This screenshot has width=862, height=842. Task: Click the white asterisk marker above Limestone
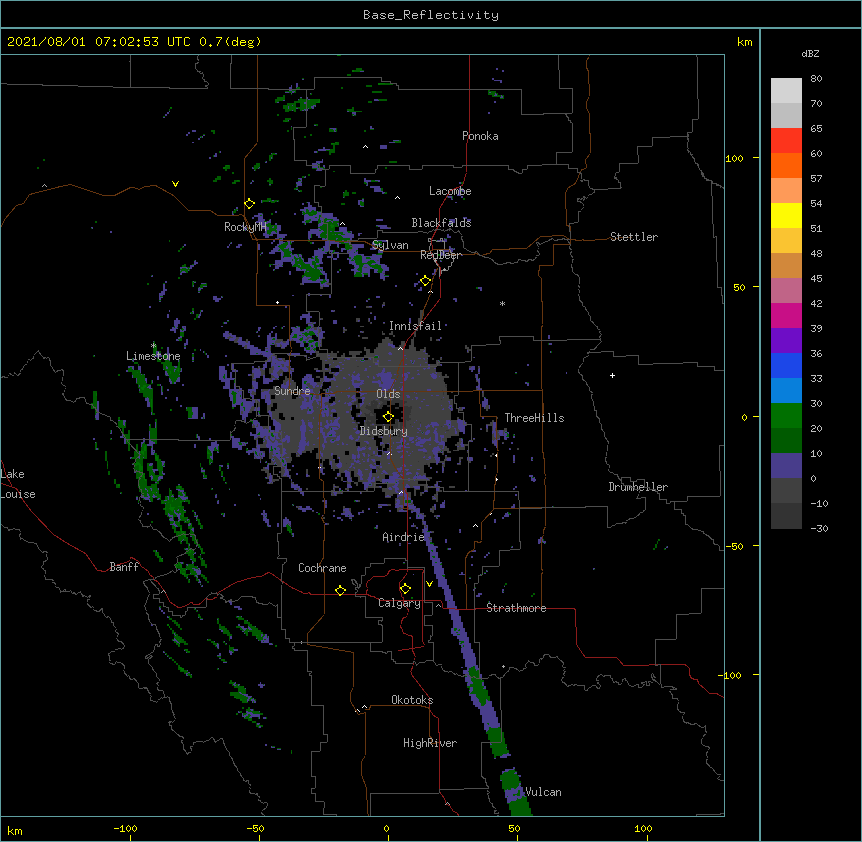click(154, 346)
